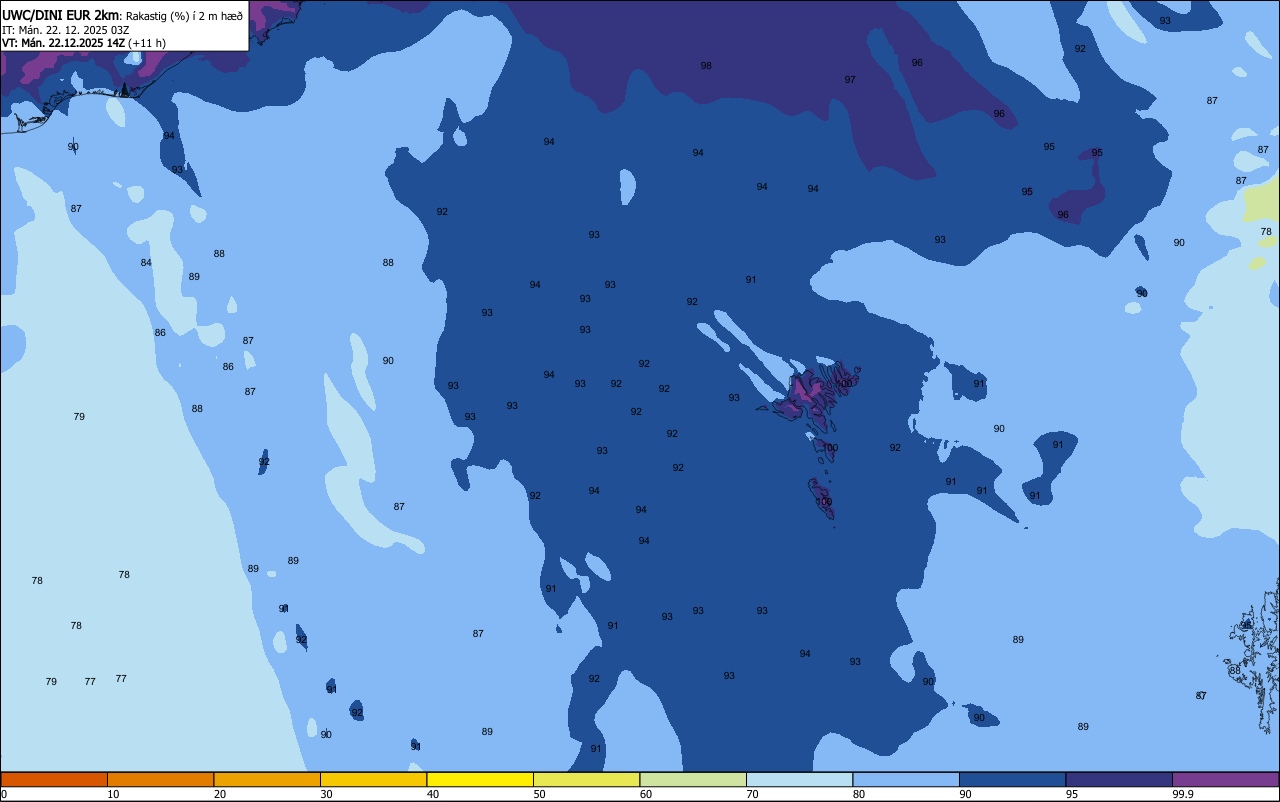Click the "84" humidity value on the map
Screen dimensions: 1280x802
(x=146, y=262)
